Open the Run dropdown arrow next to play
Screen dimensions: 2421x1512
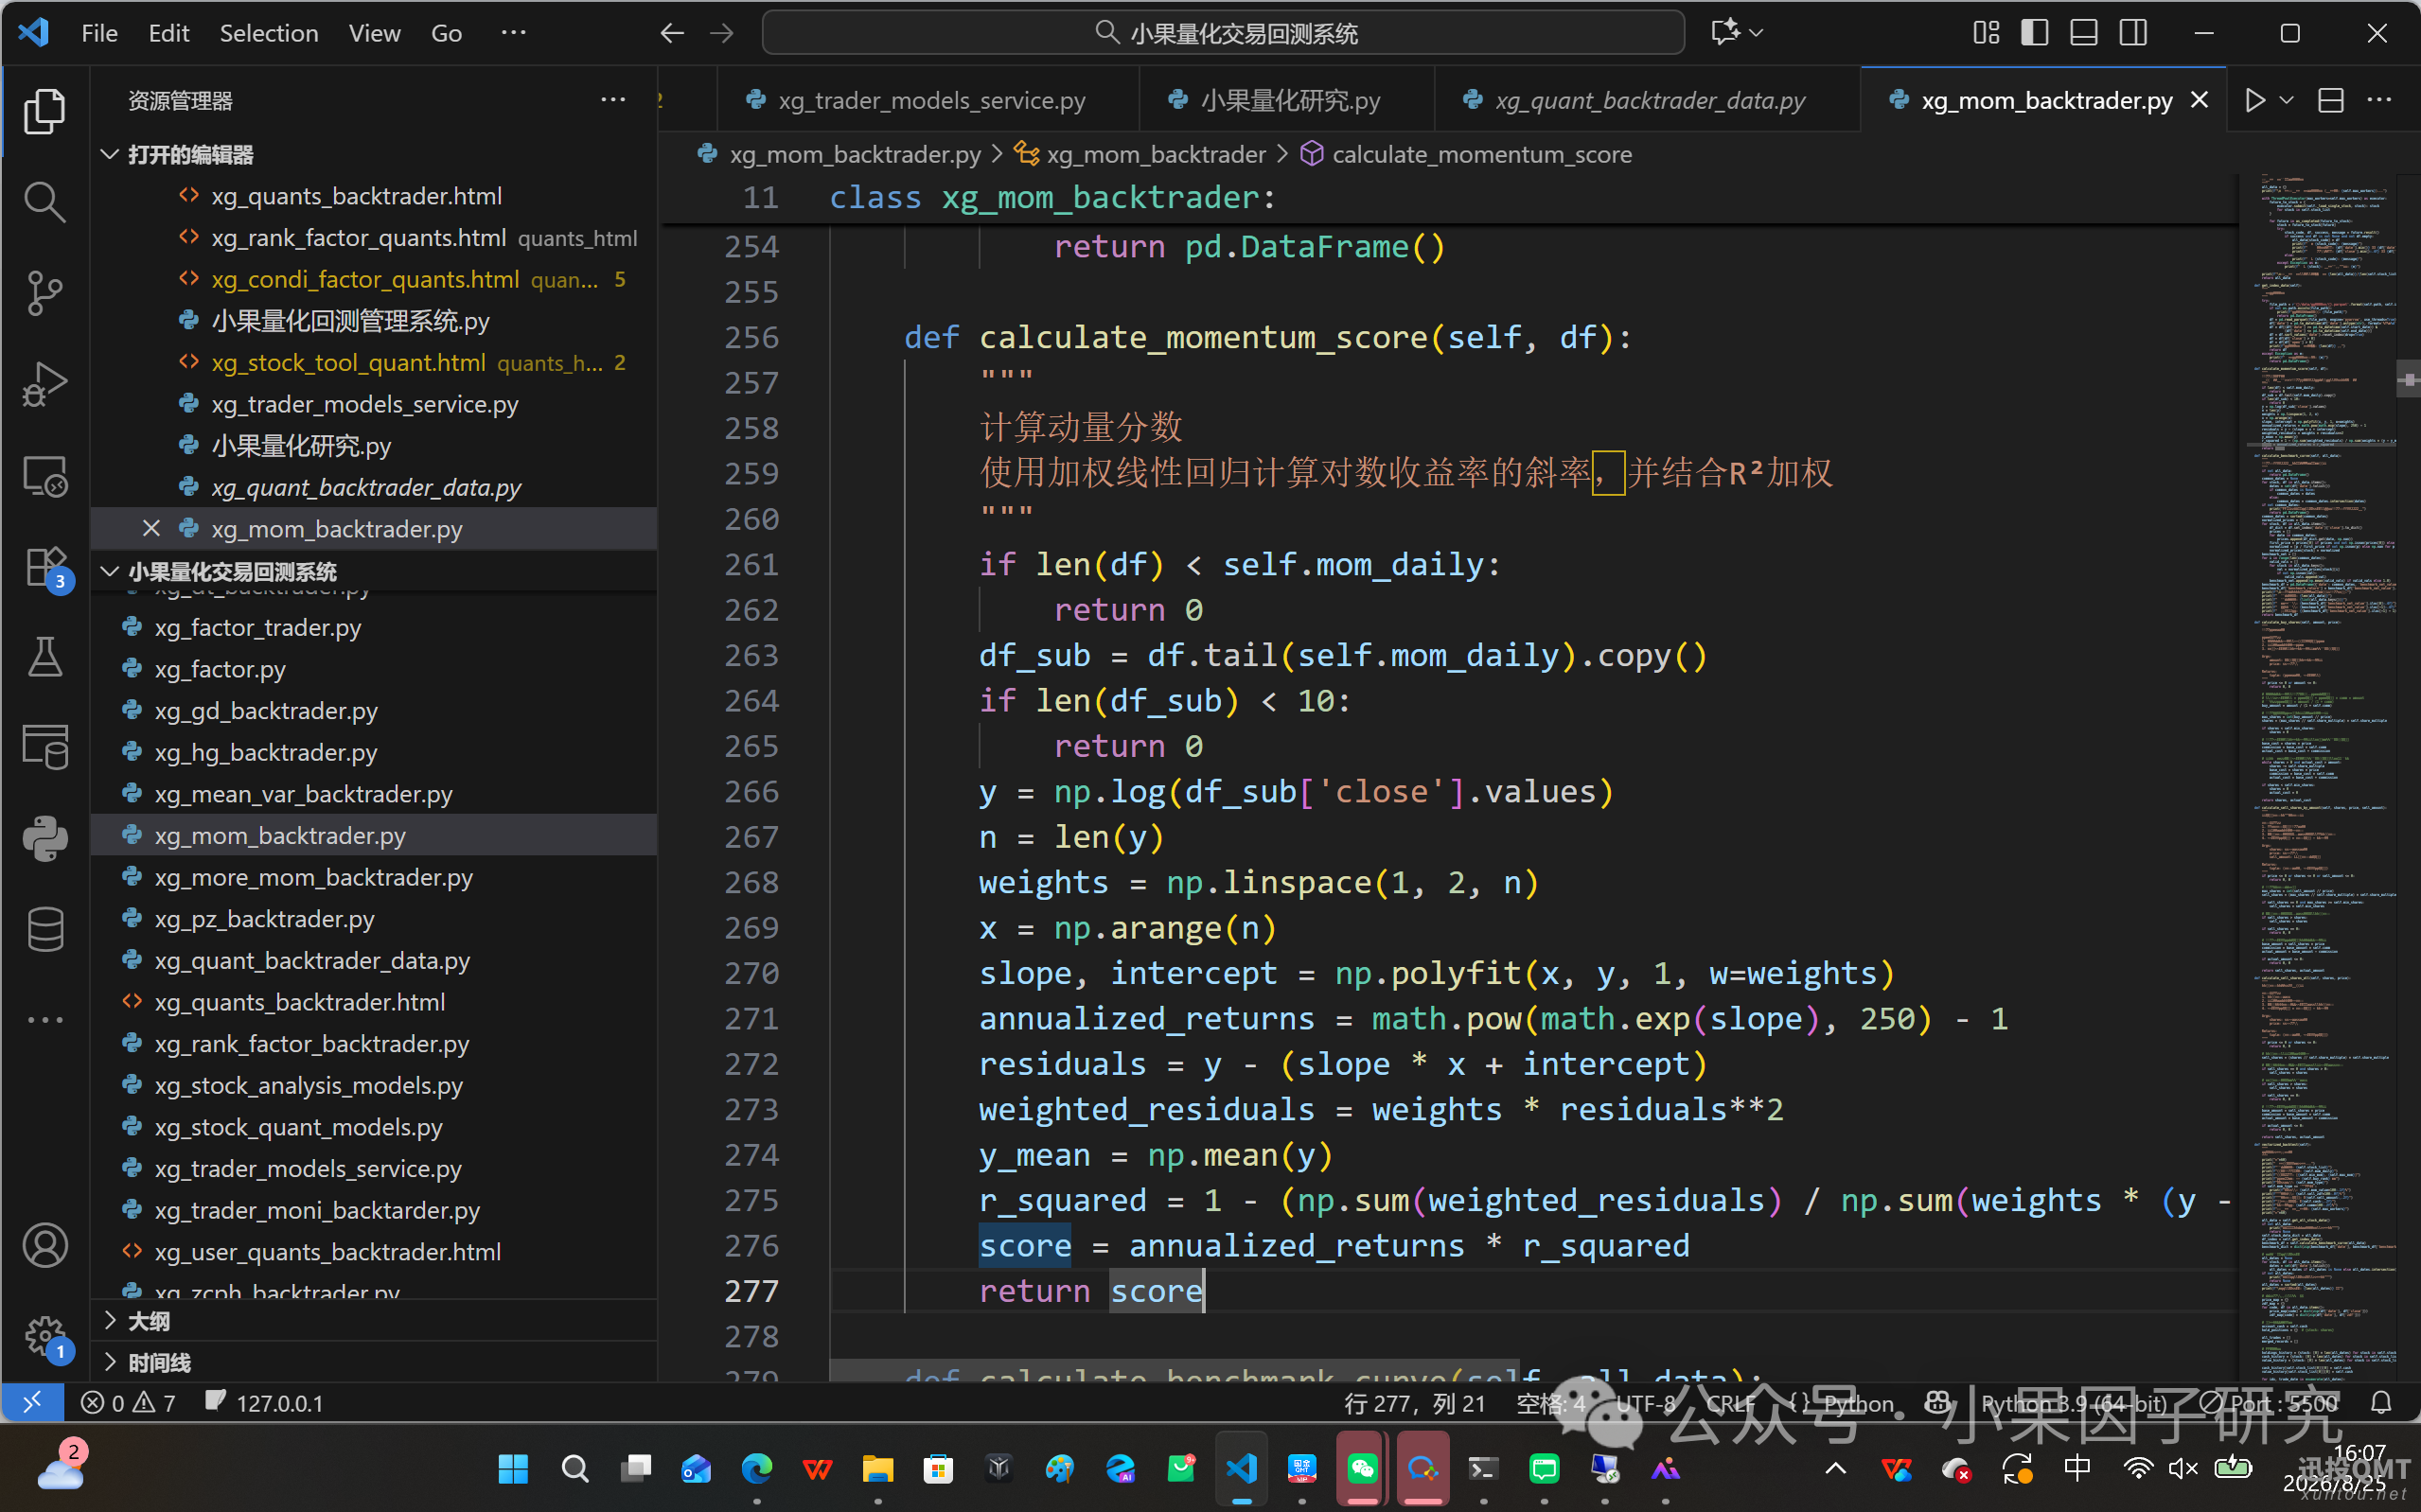(x=2286, y=100)
